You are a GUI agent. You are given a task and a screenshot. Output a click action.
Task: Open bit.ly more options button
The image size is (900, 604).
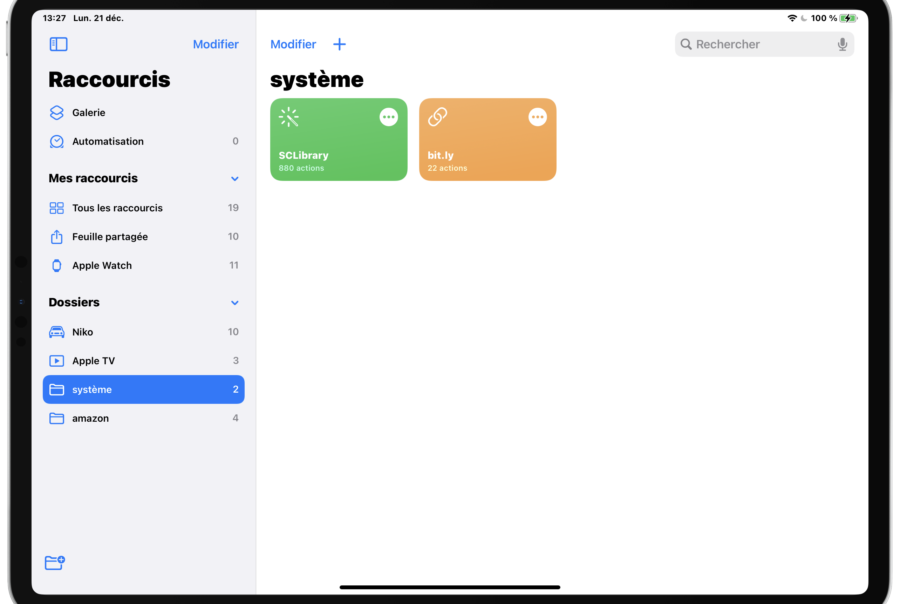(x=537, y=117)
